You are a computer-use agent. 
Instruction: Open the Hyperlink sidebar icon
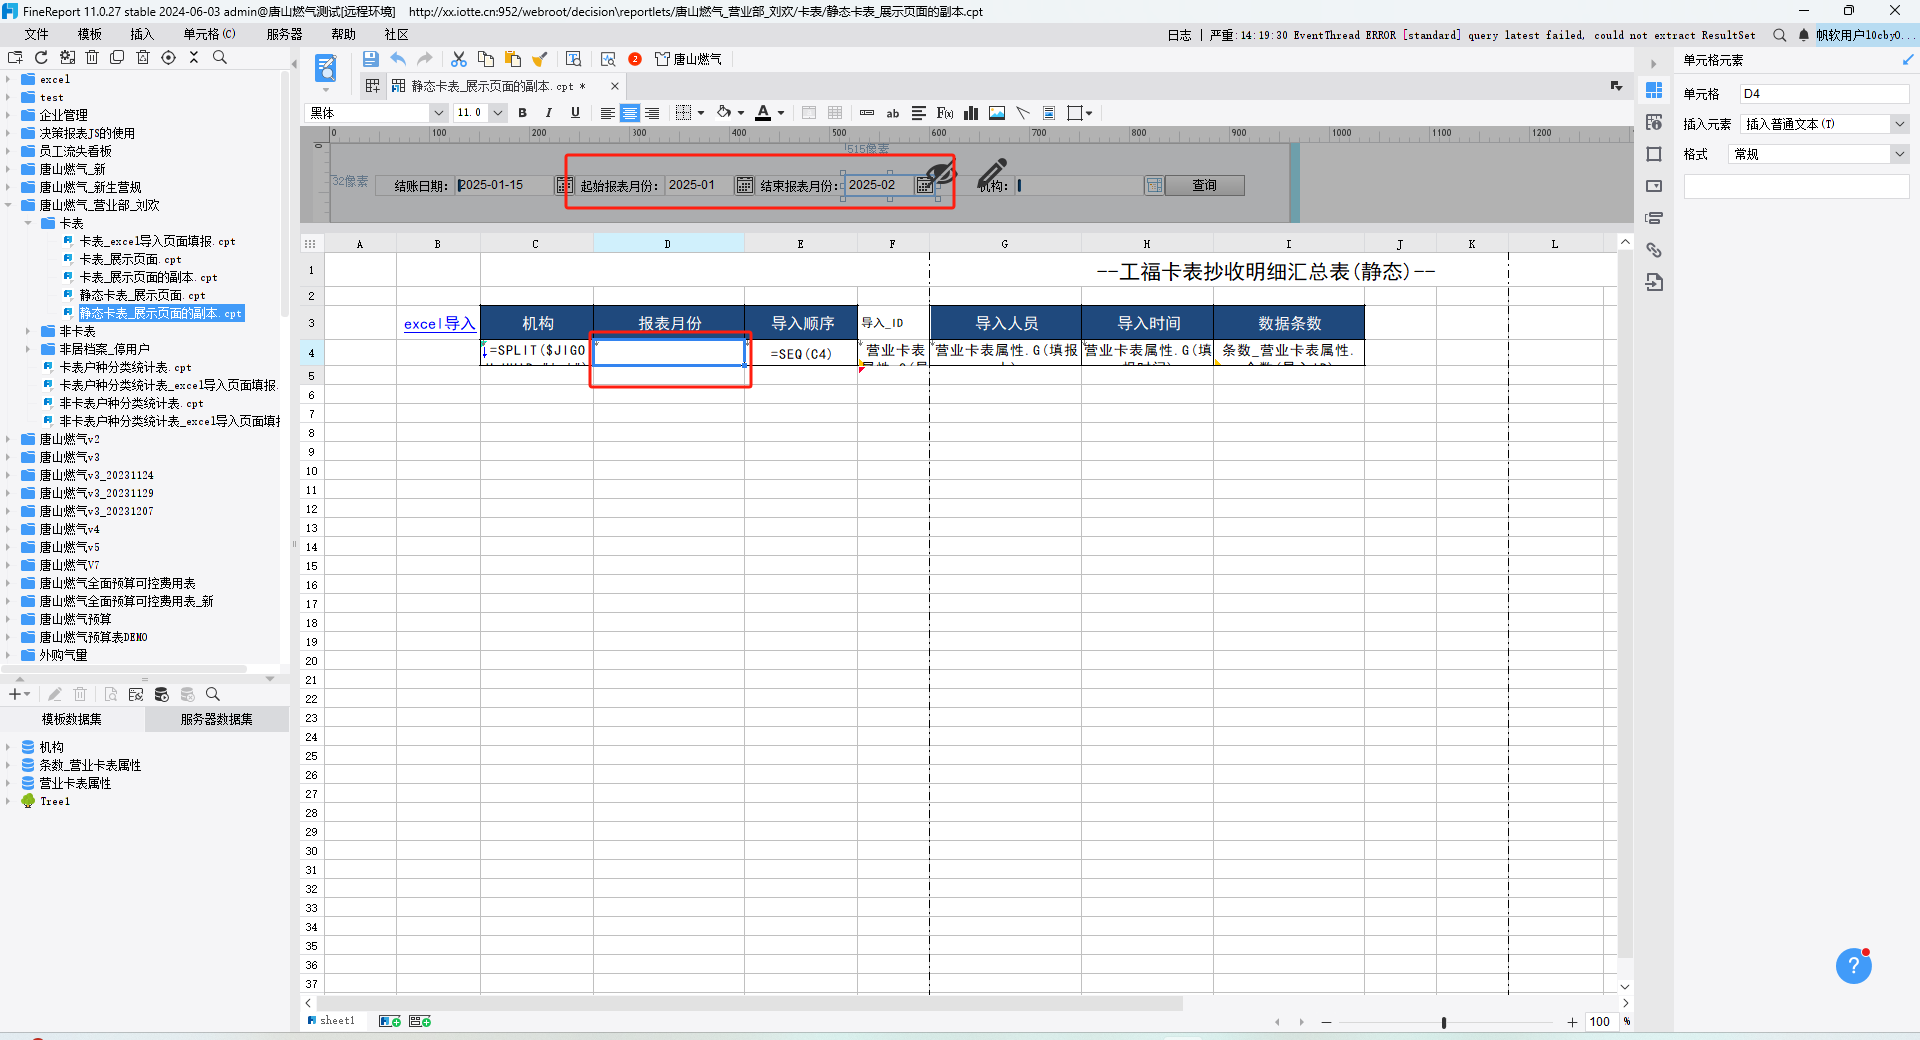click(1654, 250)
